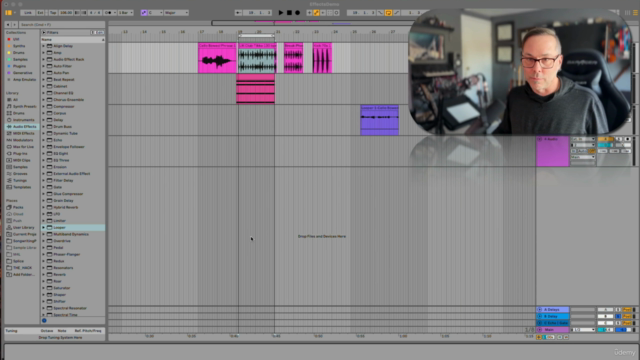The height and width of the screenshot is (360, 640).
Task: Open the 1 Bar quantization dropdown
Action: (125, 13)
